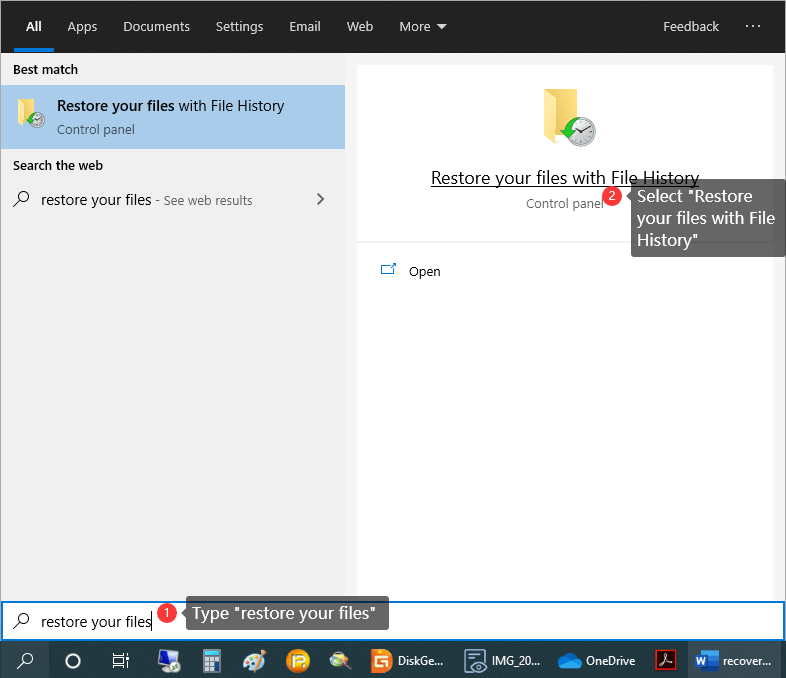Image resolution: width=786 pixels, height=678 pixels.
Task: Launch the Calculator from the taskbar
Action: pyautogui.click(x=211, y=660)
